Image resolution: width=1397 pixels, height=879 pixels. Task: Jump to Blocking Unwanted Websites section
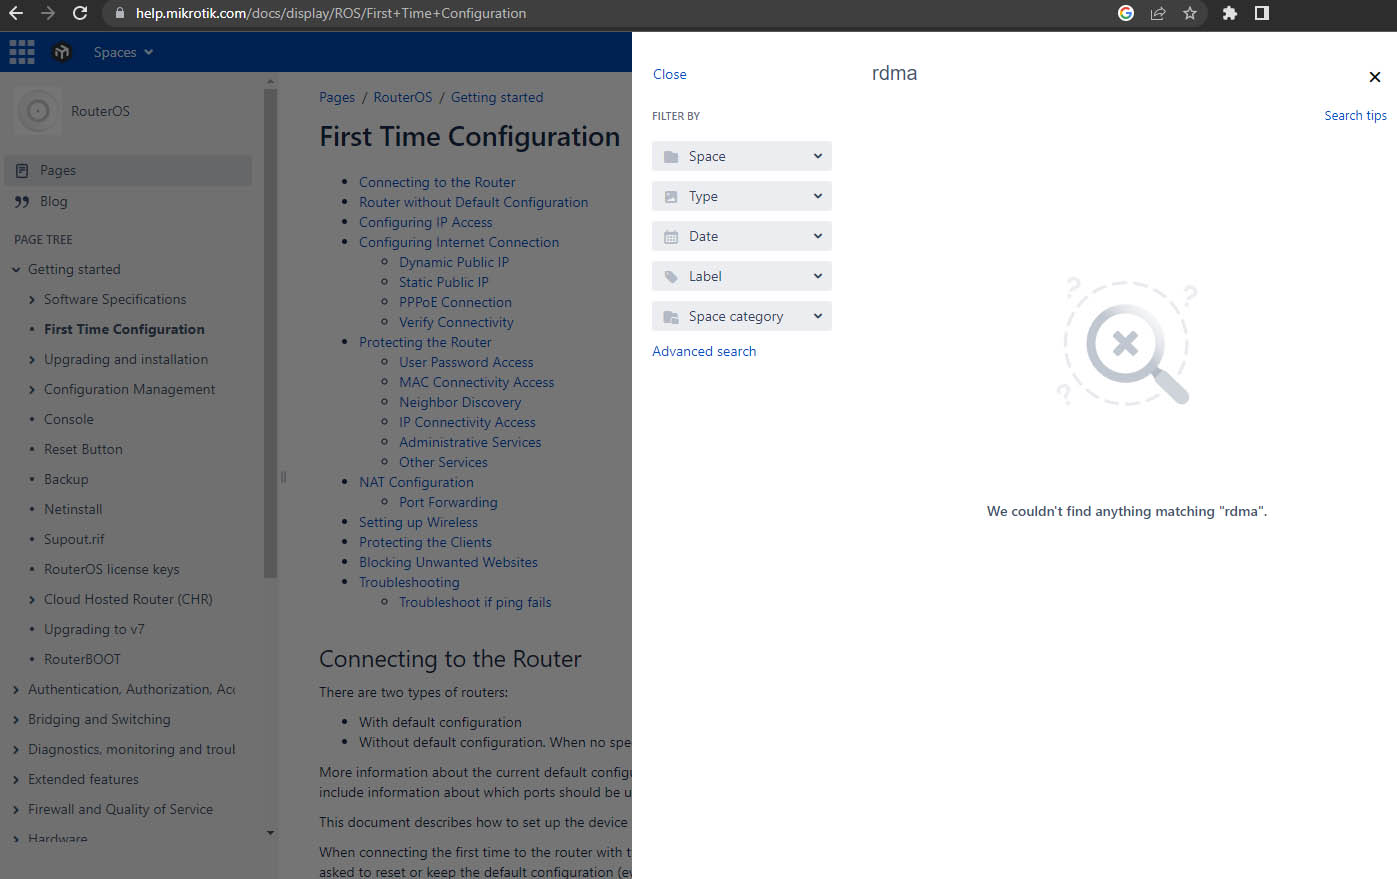click(x=448, y=562)
